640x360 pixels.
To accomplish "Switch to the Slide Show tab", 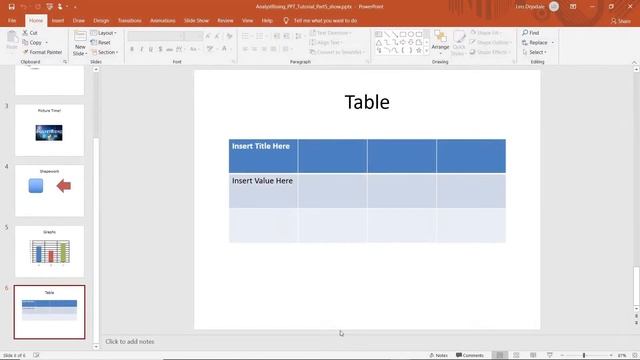I will (x=196, y=20).
